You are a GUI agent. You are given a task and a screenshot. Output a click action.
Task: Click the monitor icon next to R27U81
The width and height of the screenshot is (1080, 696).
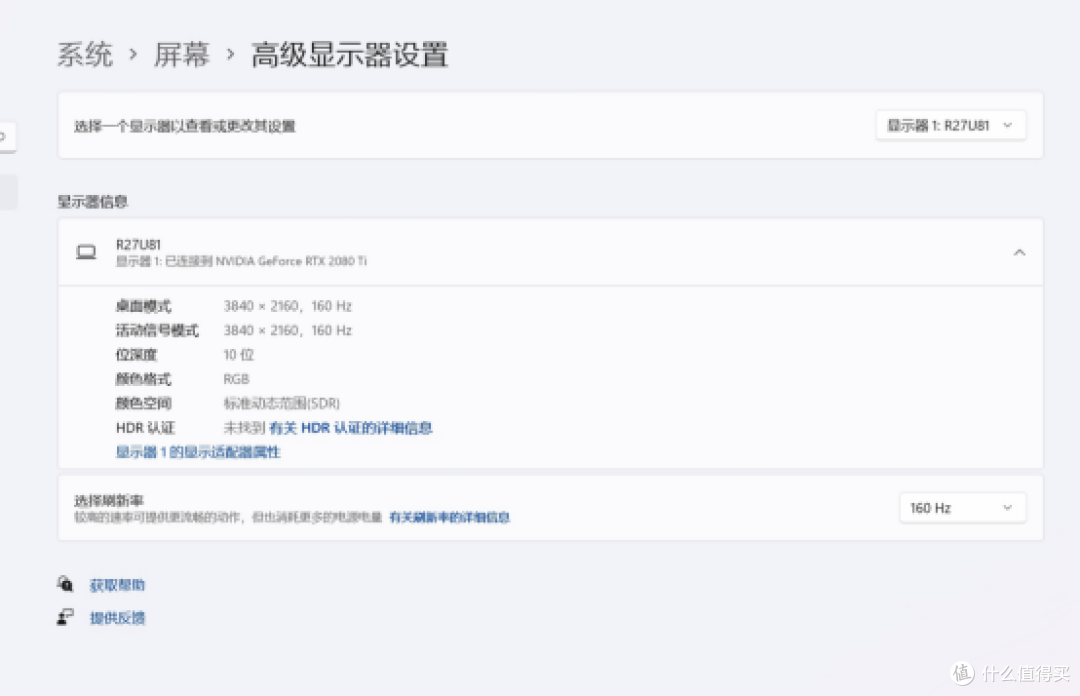[x=86, y=252]
